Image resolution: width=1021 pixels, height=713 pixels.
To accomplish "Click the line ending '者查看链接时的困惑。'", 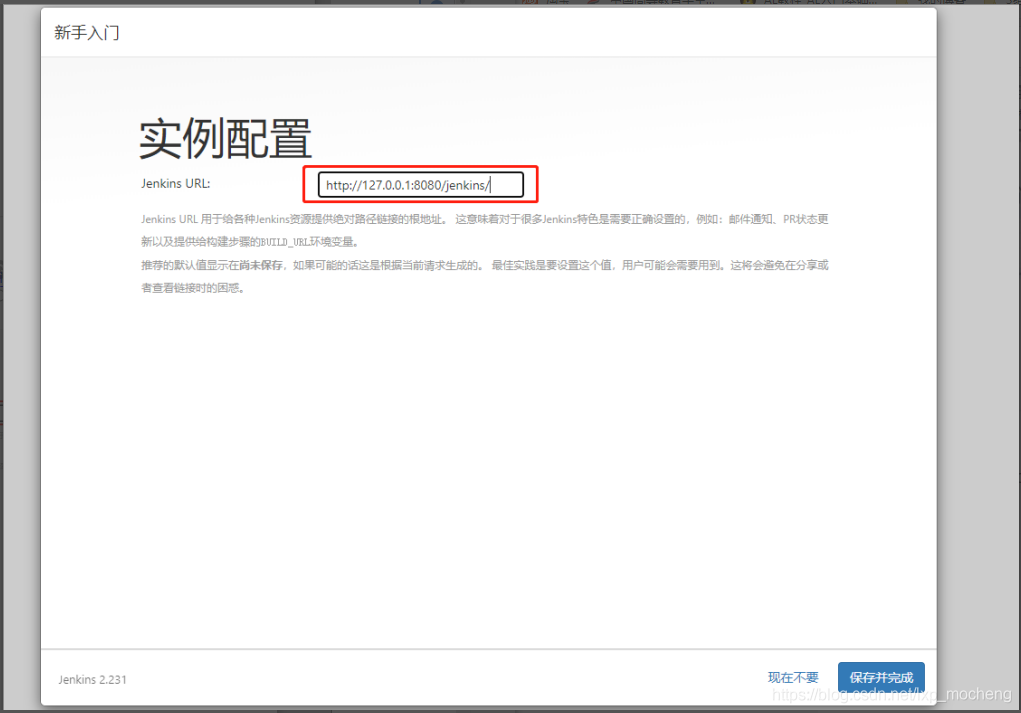I will click(194, 288).
